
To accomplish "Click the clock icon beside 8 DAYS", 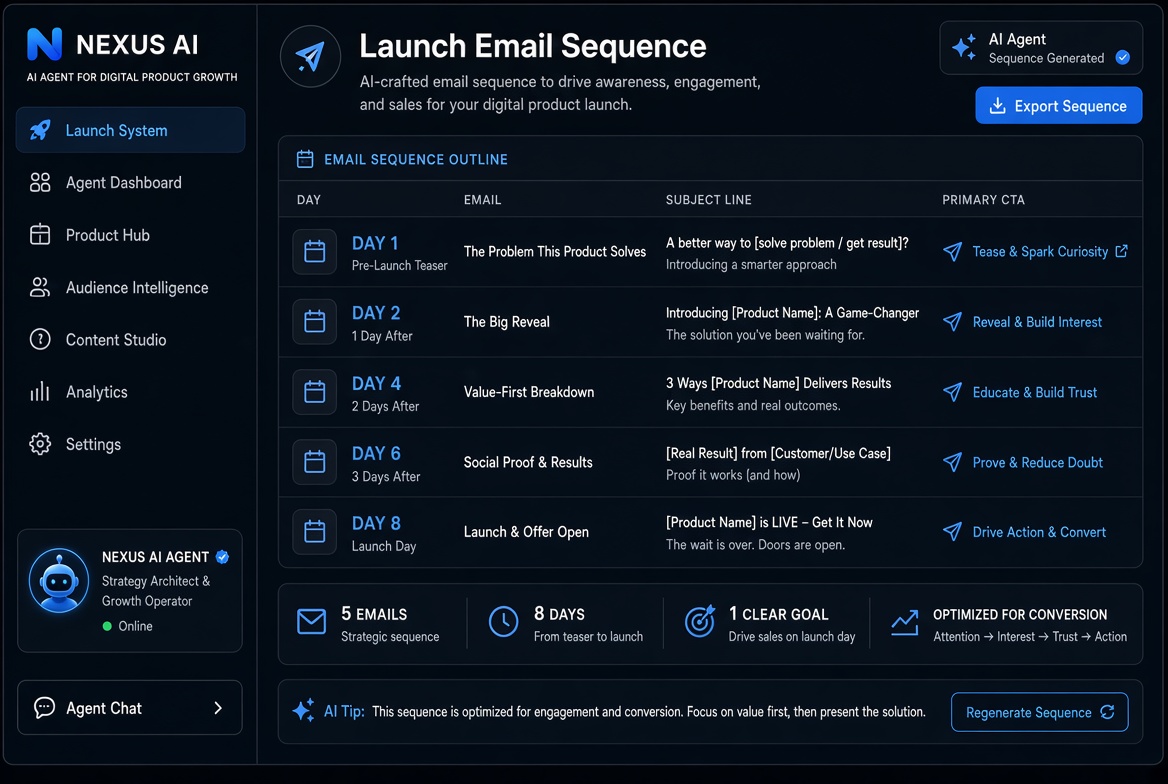I will pyautogui.click(x=504, y=622).
